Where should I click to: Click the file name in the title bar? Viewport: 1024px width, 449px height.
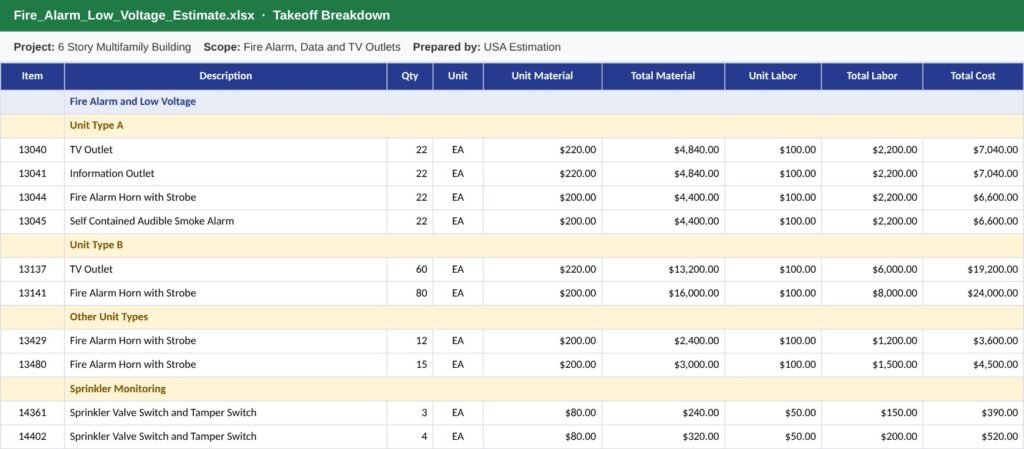[134, 16]
